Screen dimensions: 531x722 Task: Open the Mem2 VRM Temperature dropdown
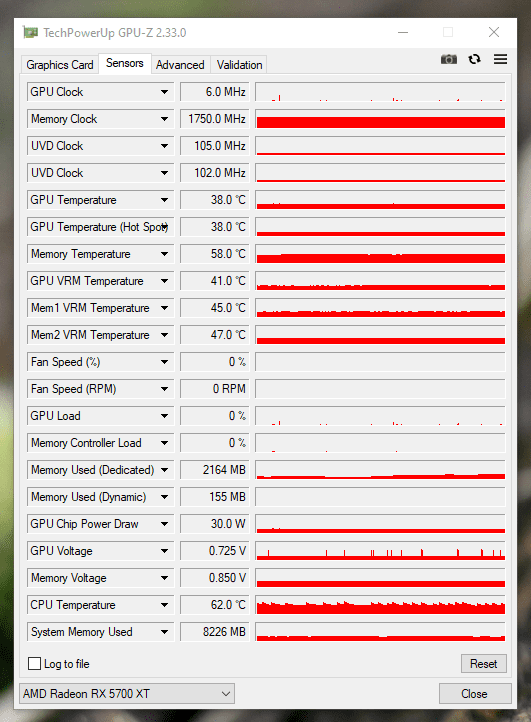click(x=164, y=335)
